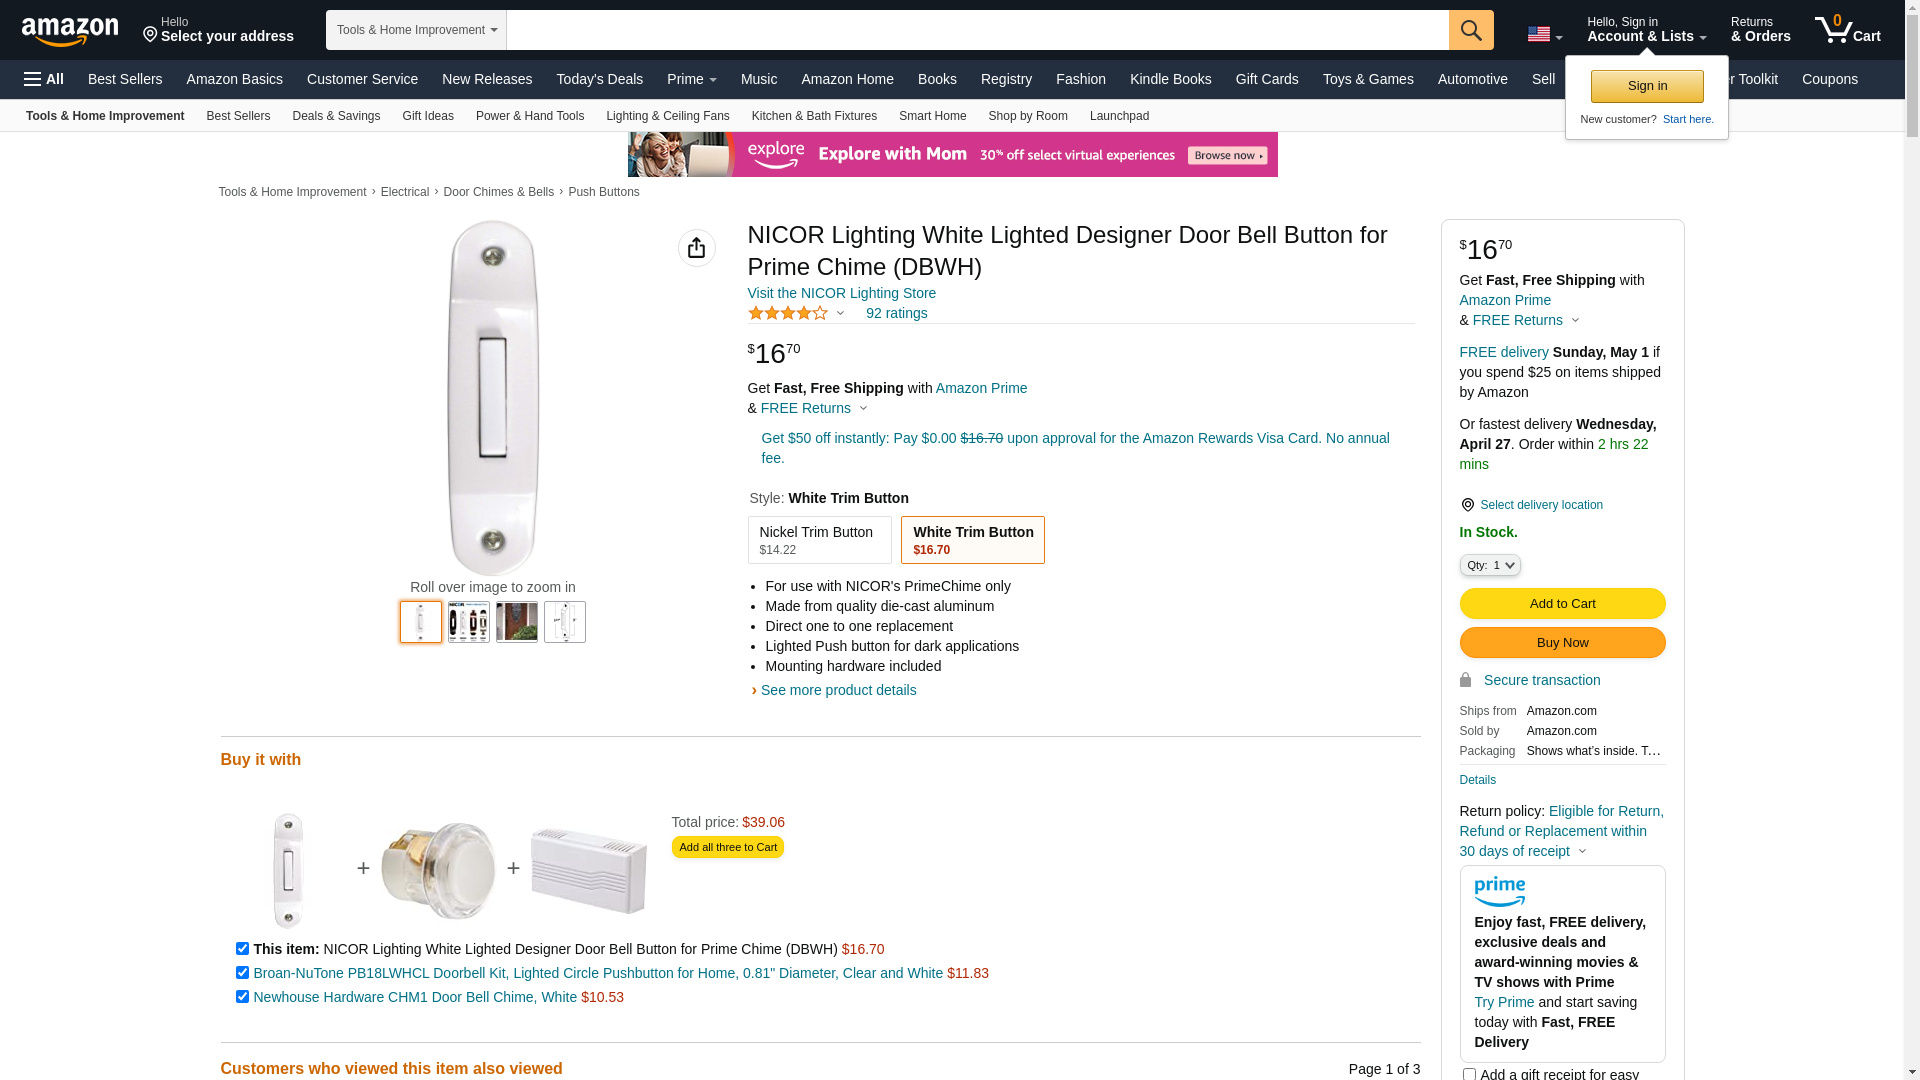Open Power & Hand Tools submenu item
Screen dimensions: 1920x1080
click(529, 116)
